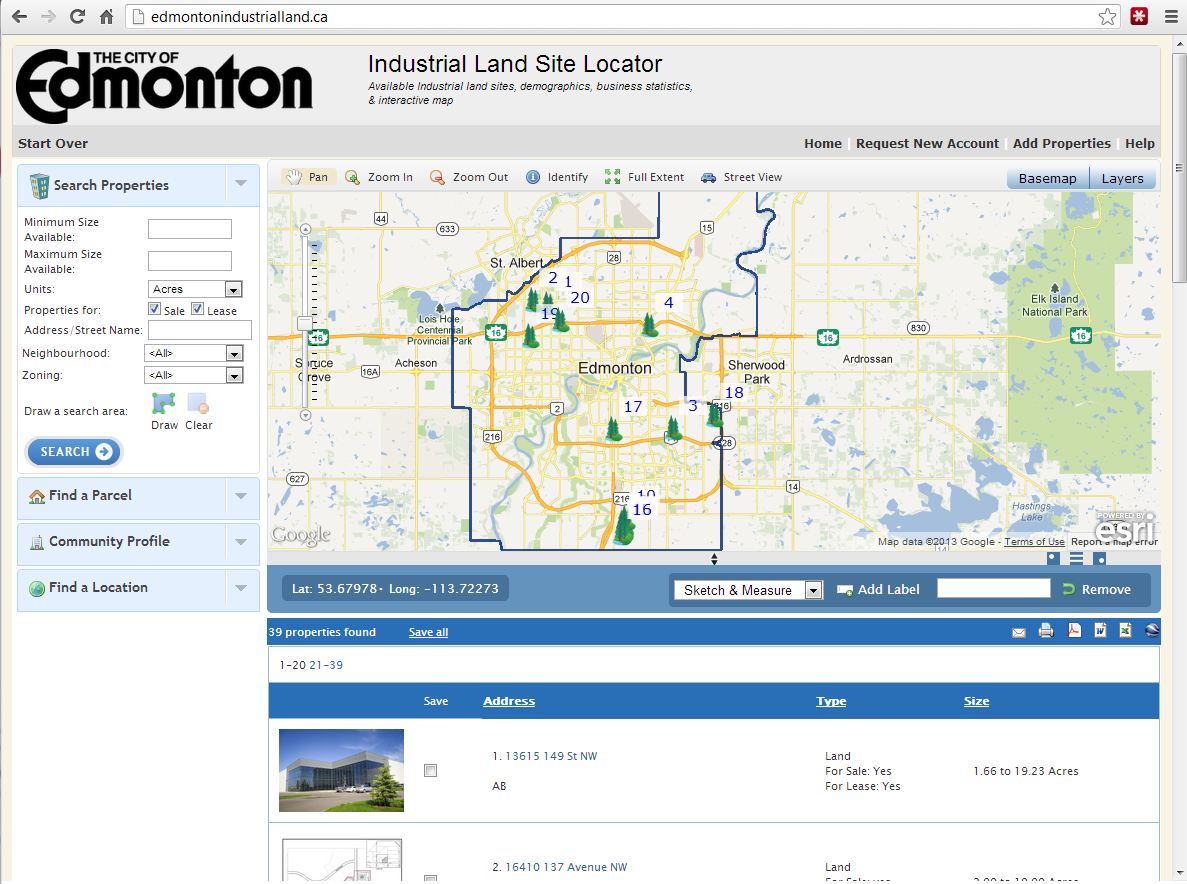Image resolution: width=1187 pixels, height=884 pixels.
Task: Toggle the Sale properties checkbox
Action: click(154, 309)
